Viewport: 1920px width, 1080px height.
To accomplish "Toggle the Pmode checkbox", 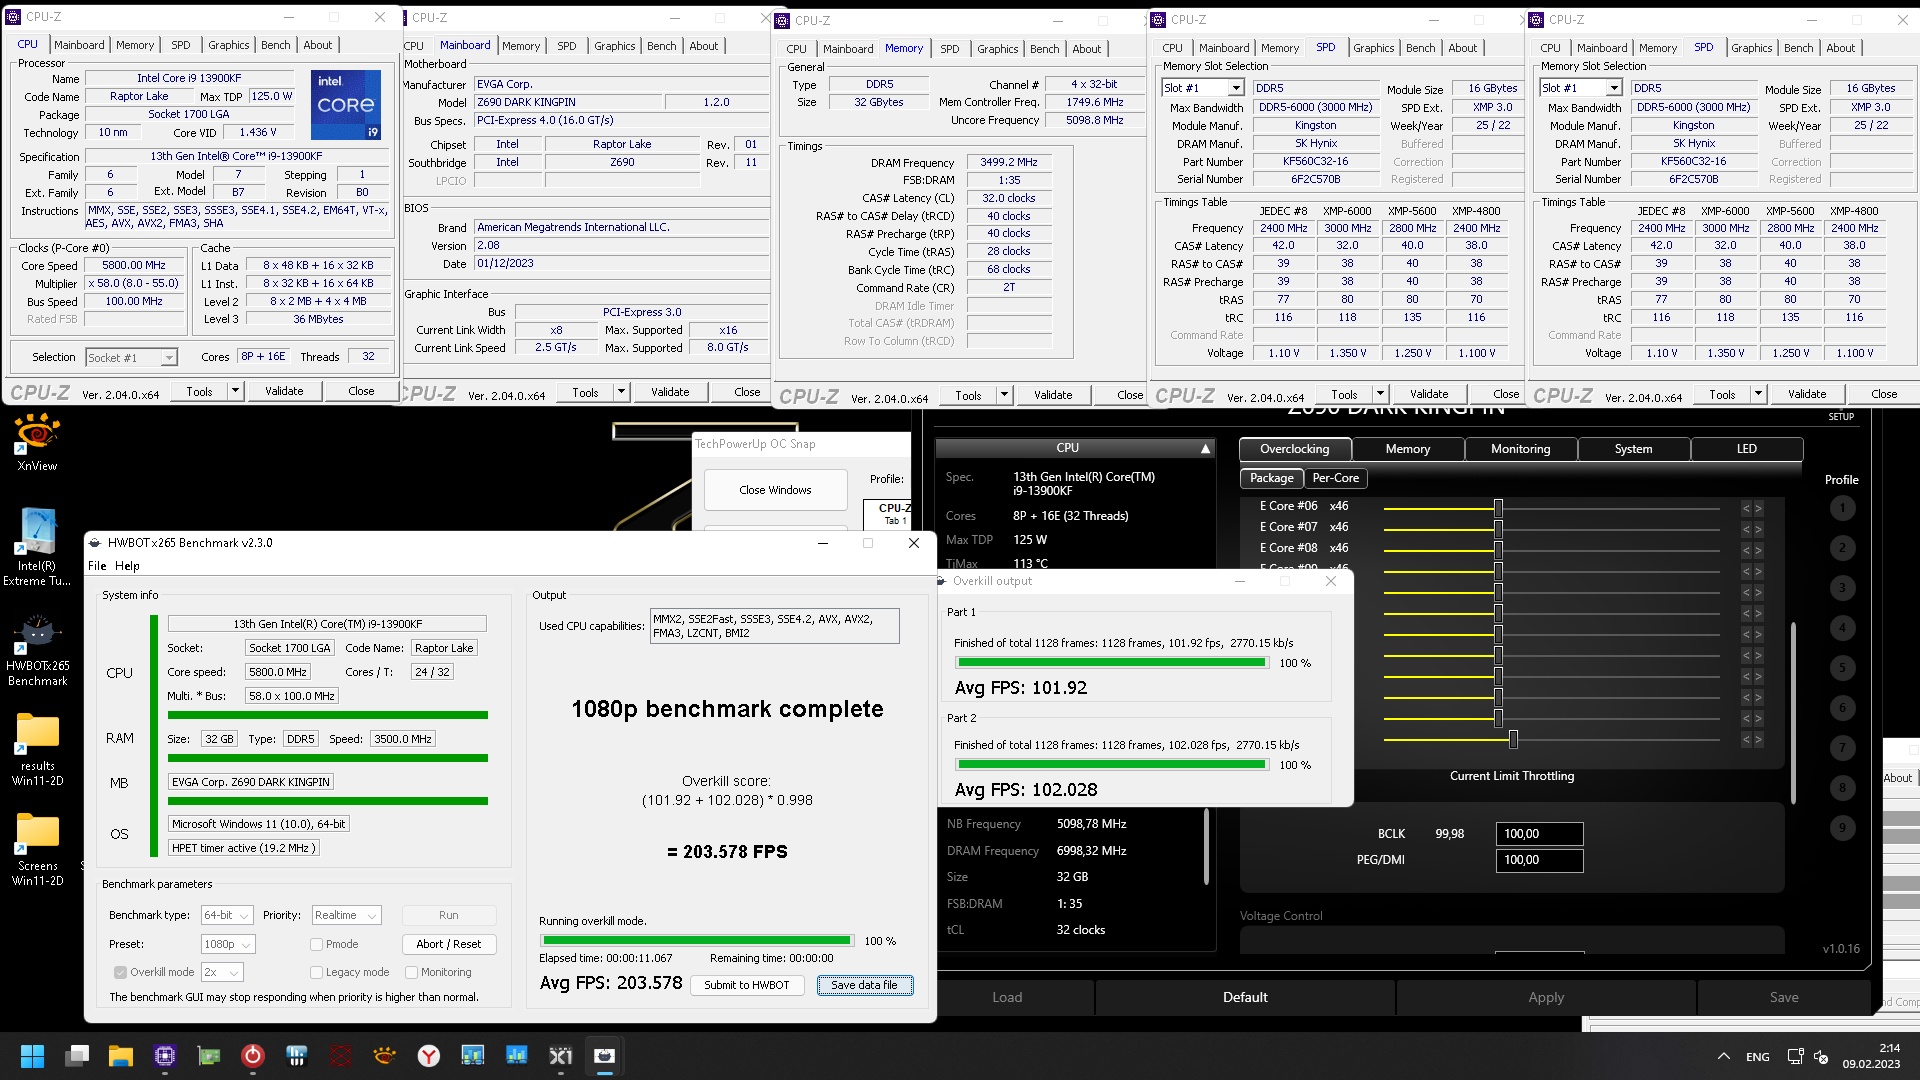I will pyautogui.click(x=316, y=944).
